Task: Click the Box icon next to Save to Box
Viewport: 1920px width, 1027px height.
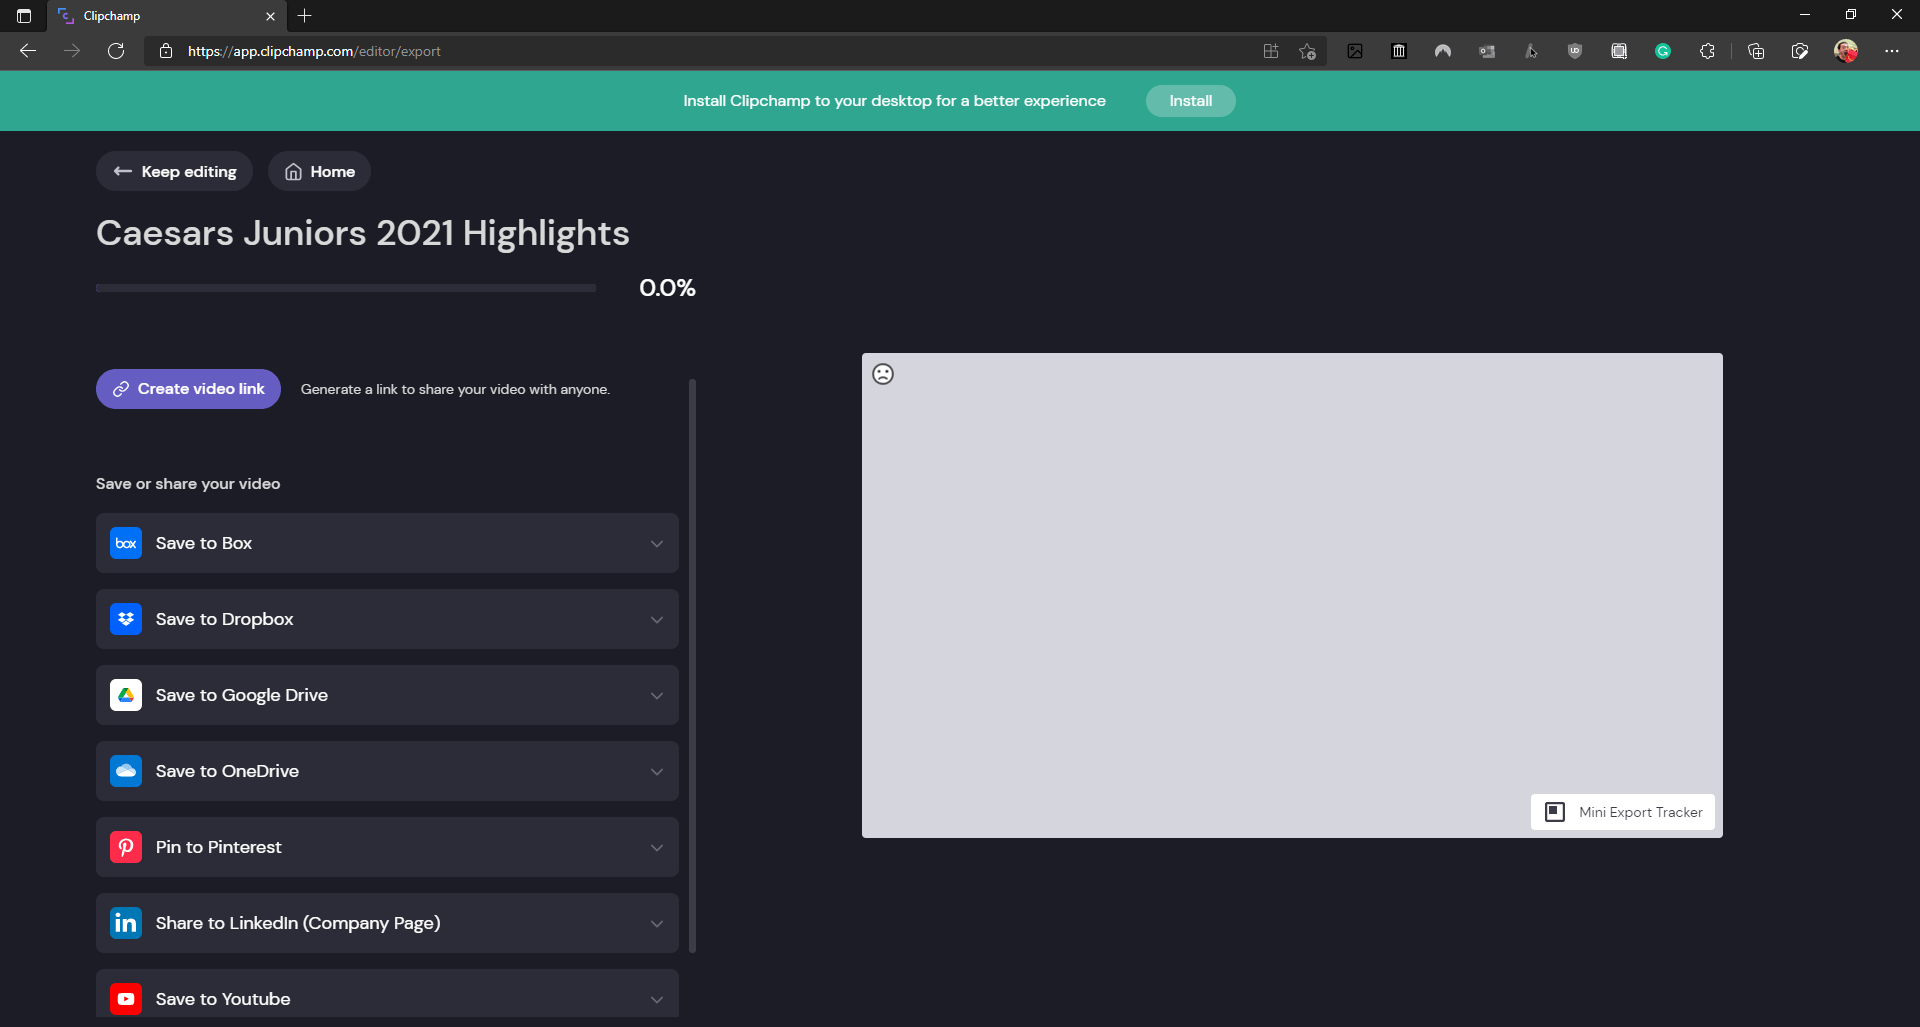Action: click(126, 543)
